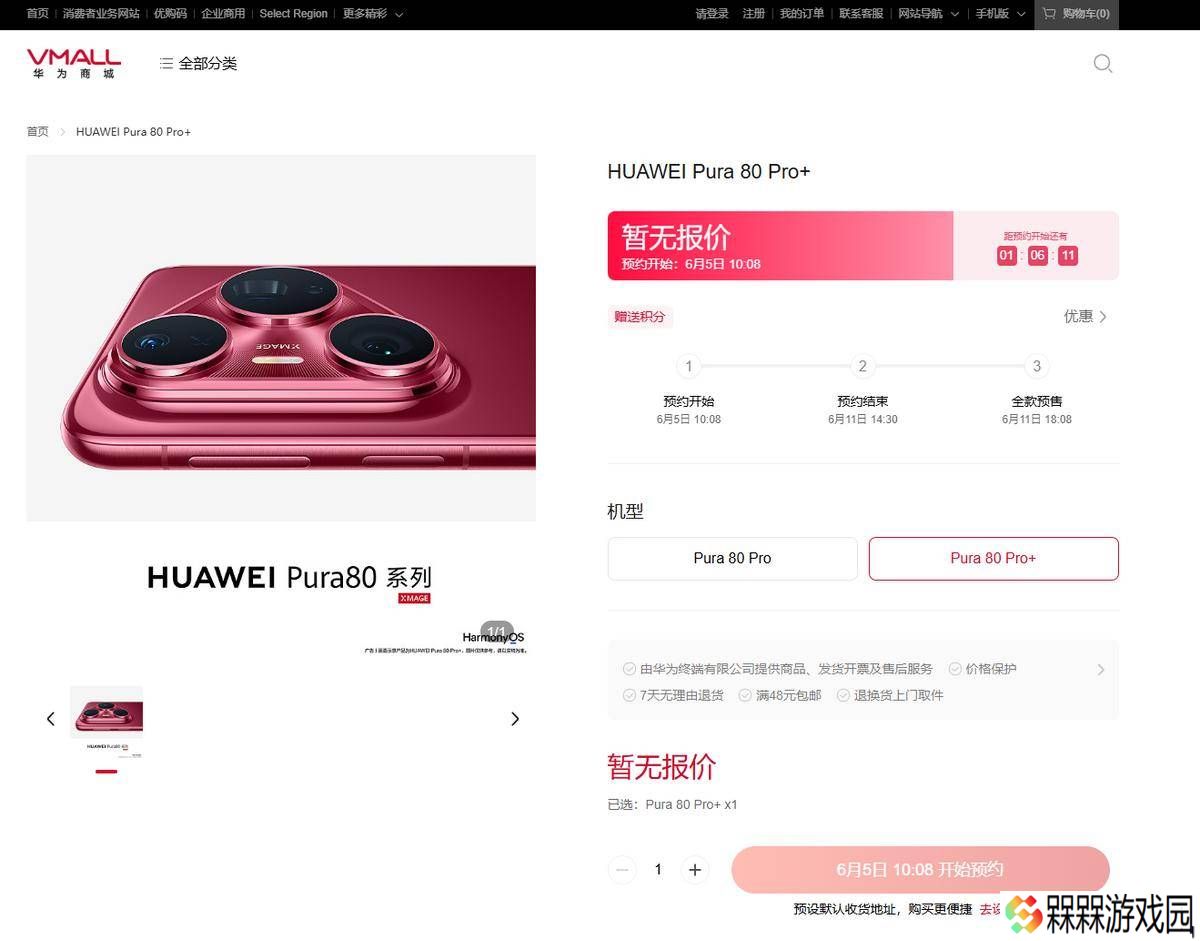Image resolution: width=1200 pixels, height=941 pixels.
Task: Show next thumbnail with right arrow
Action: click(515, 719)
